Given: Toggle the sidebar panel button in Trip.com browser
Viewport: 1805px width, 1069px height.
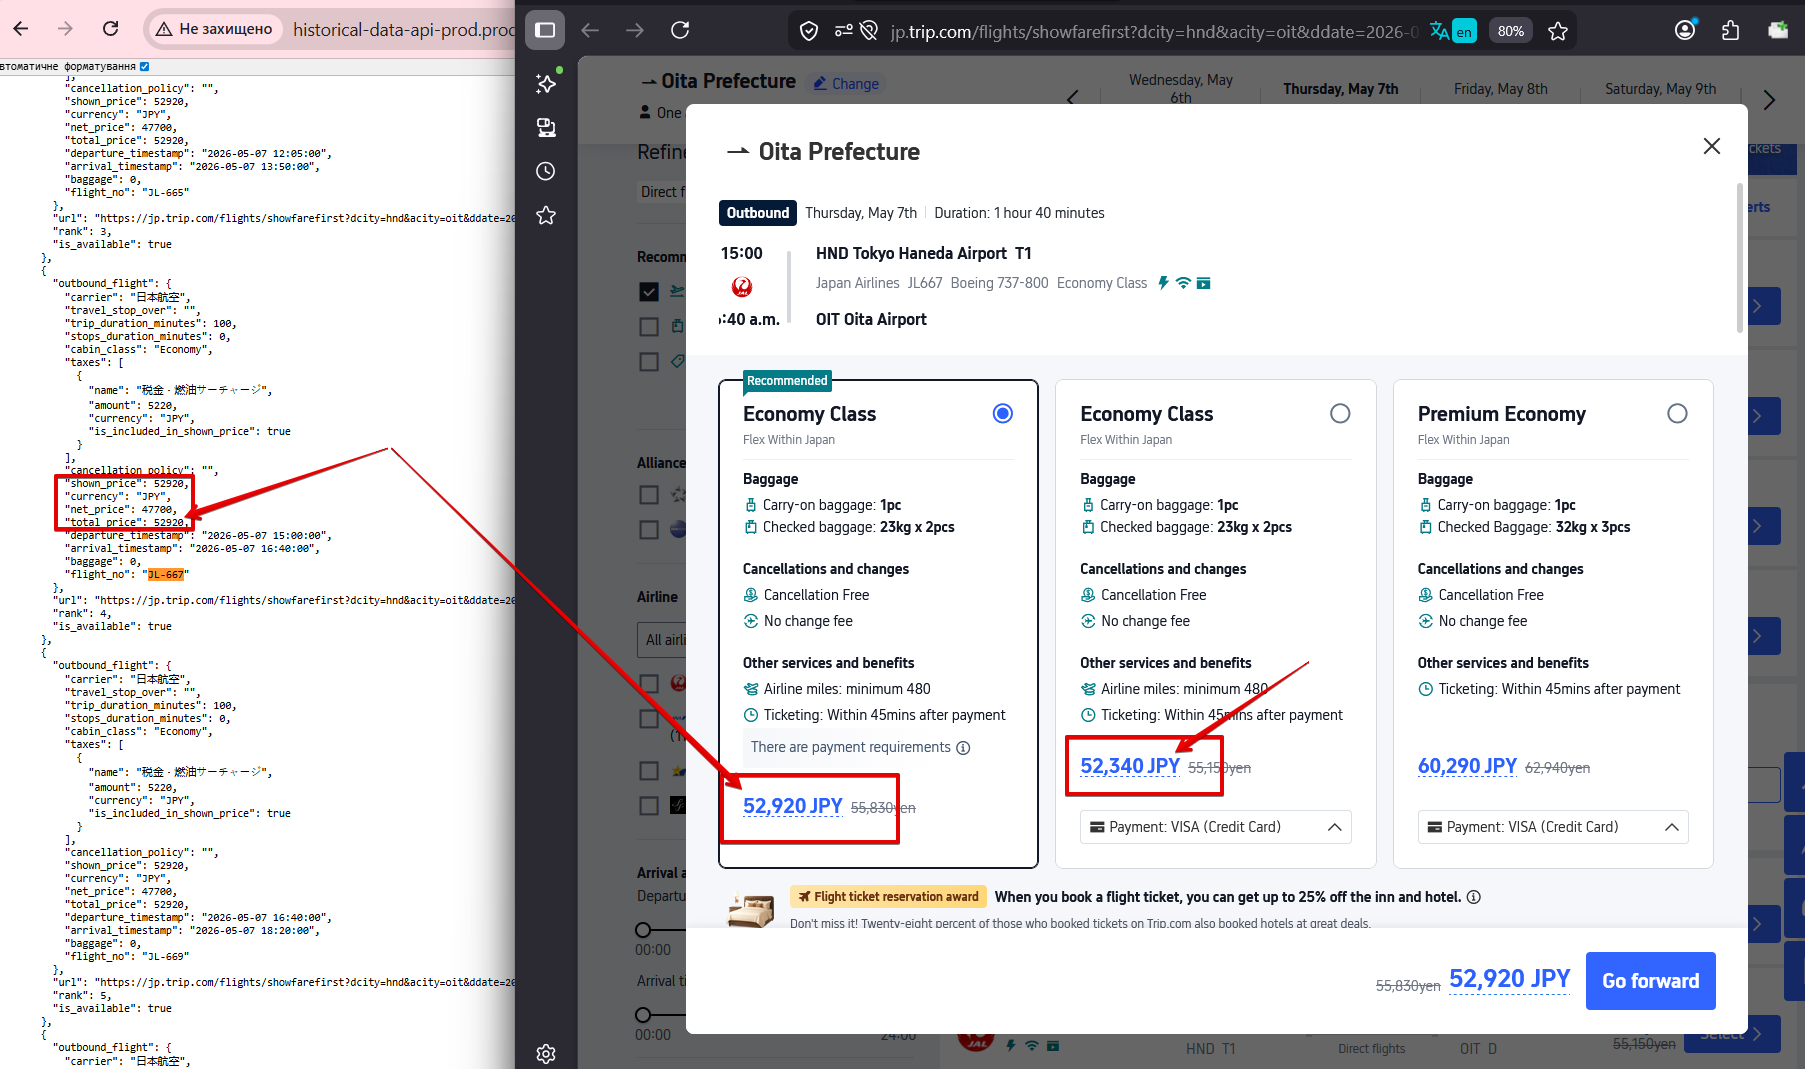Looking at the screenshot, I should [x=545, y=30].
